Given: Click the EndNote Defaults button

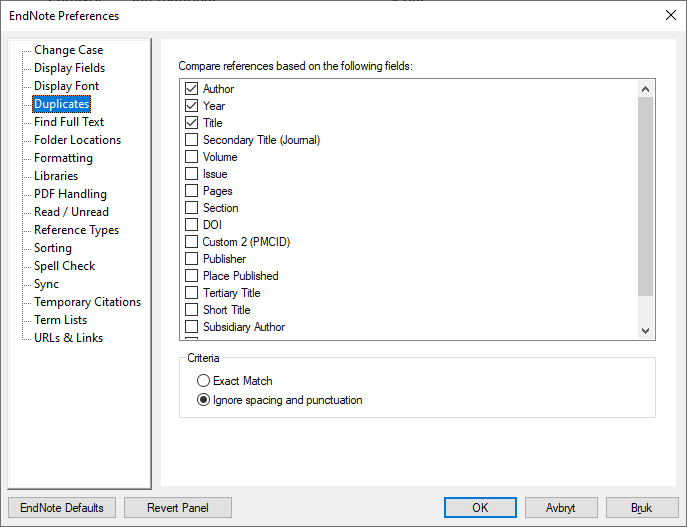Looking at the screenshot, I should pyautogui.click(x=62, y=508).
